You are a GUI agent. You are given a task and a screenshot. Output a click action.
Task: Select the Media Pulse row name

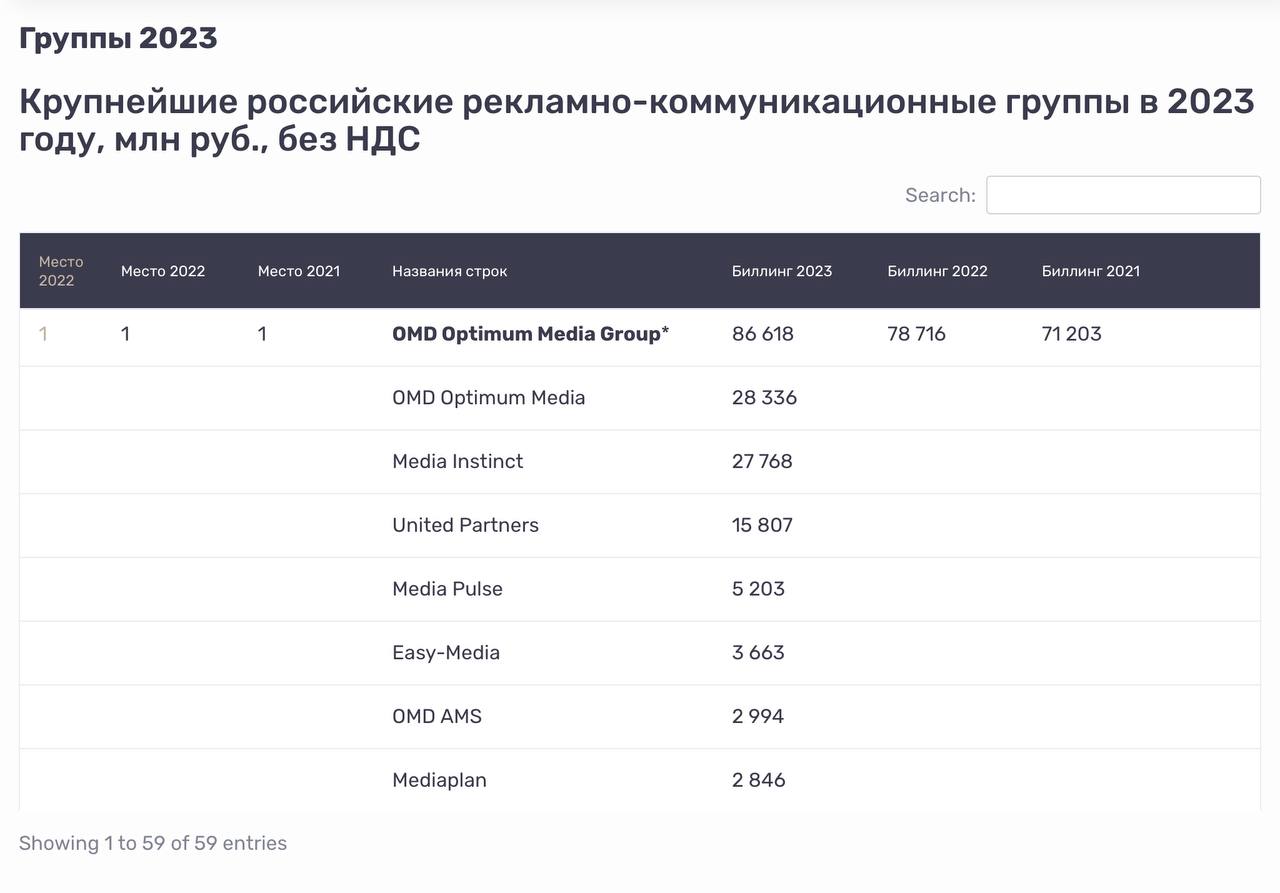tap(447, 589)
